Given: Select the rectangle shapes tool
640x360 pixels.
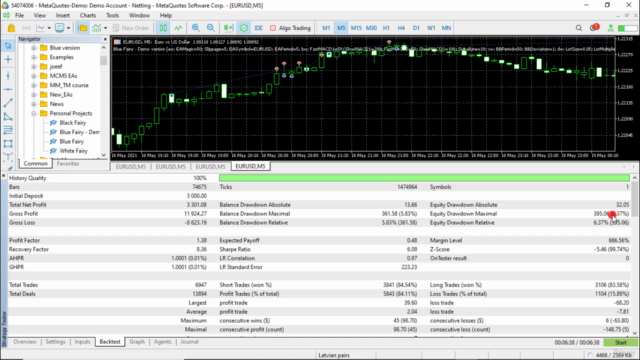Looking at the screenshot, I should [x=8, y=144].
